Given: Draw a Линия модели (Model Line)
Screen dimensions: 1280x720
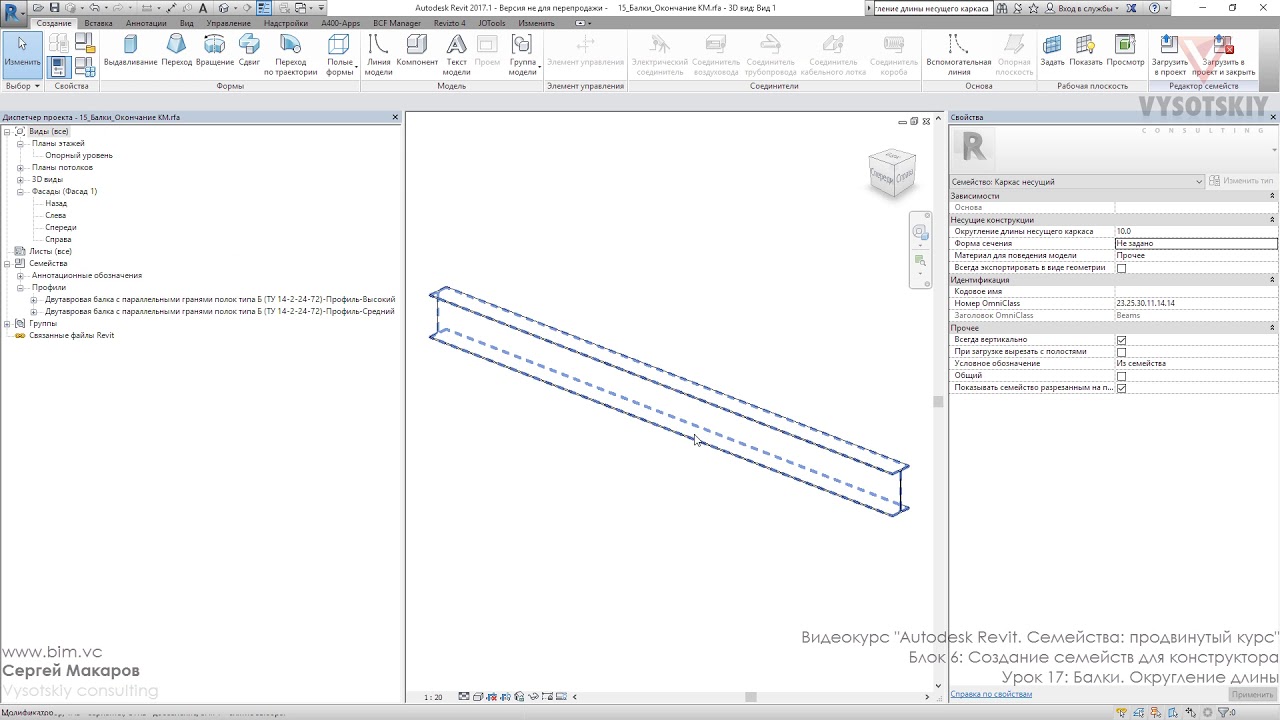Looking at the screenshot, I should [x=378, y=54].
